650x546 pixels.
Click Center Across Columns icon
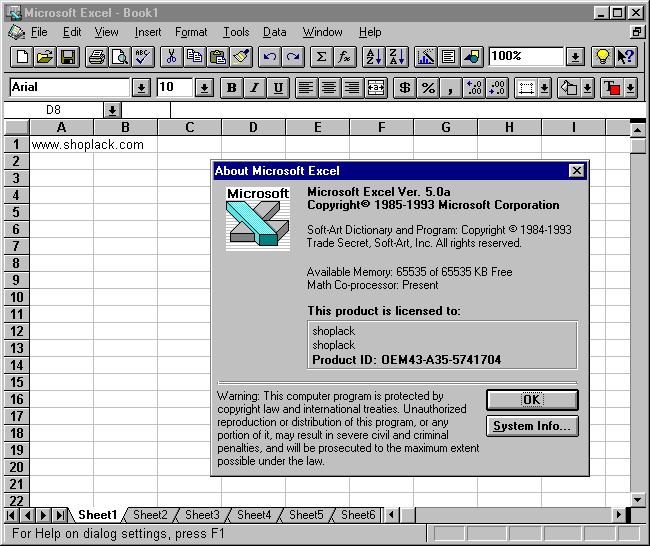tap(376, 88)
